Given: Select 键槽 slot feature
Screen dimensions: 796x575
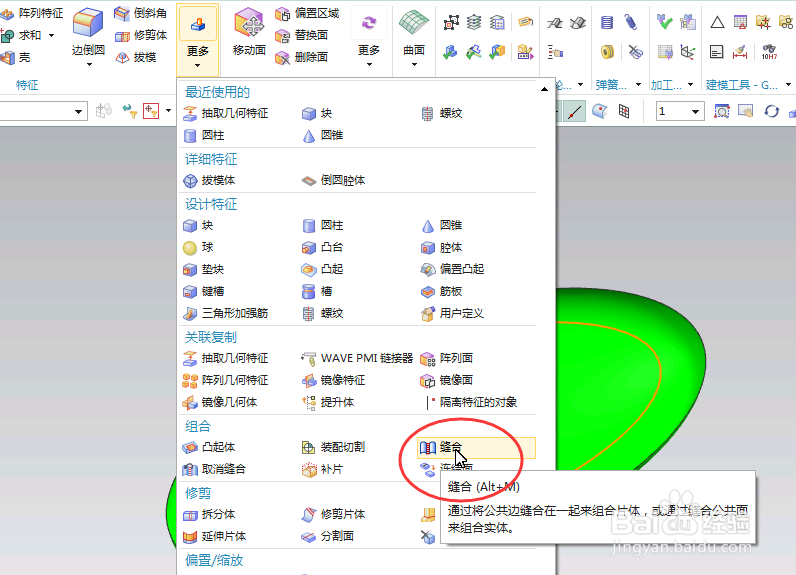Looking at the screenshot, I should click(203, 291).
